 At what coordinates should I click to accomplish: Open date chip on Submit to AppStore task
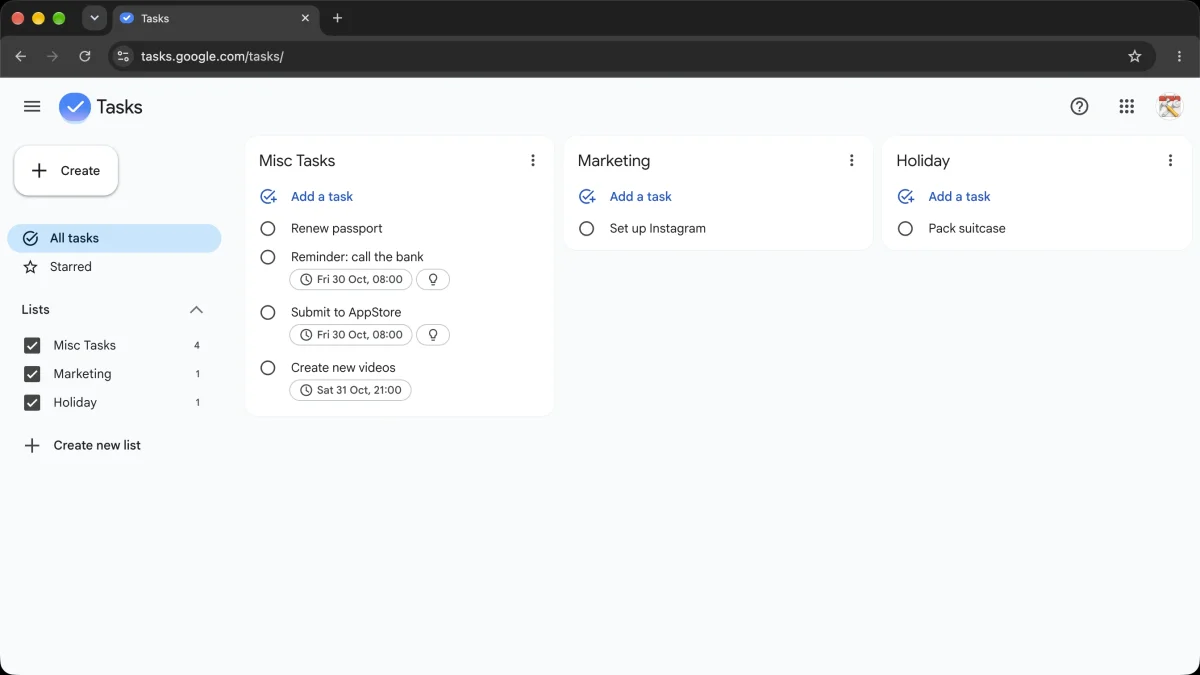pyautogui.click(x=351, y=335)
